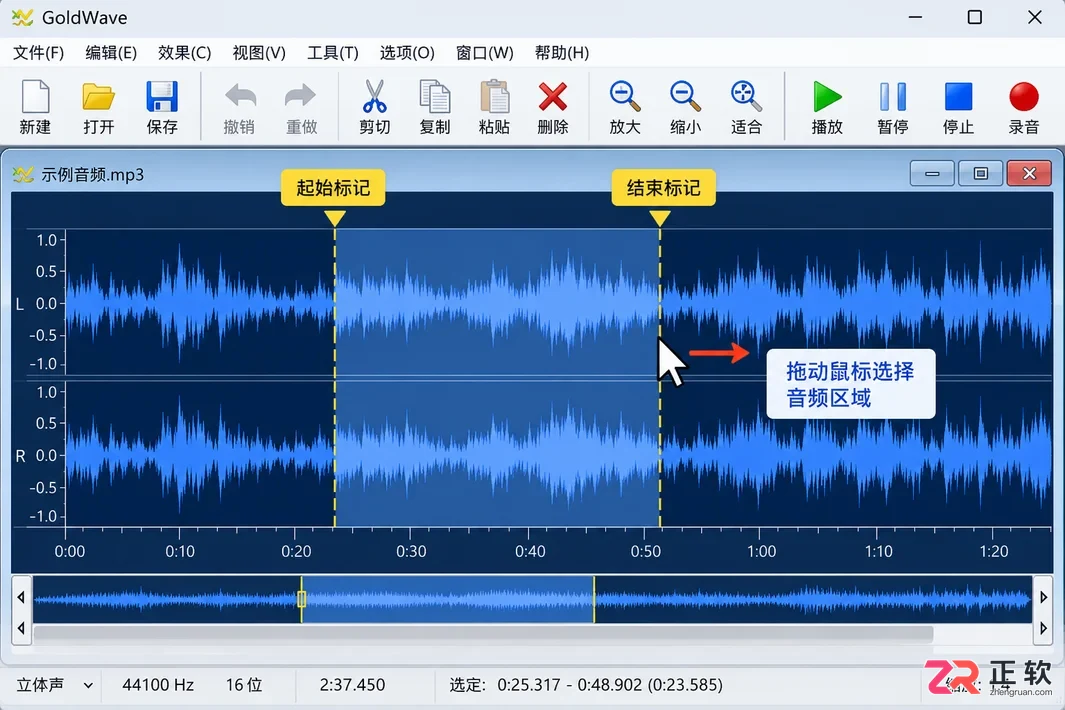This screenshot has height=710, width=1065.
Task: Save the audio with 保存 icon
Action: click(162, 107)
